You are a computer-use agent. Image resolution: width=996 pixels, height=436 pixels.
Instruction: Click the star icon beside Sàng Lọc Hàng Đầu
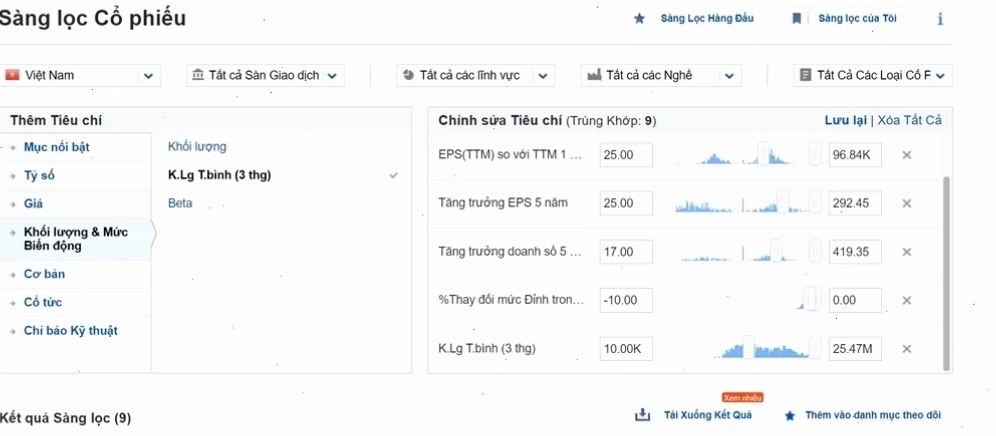[639, 18]
